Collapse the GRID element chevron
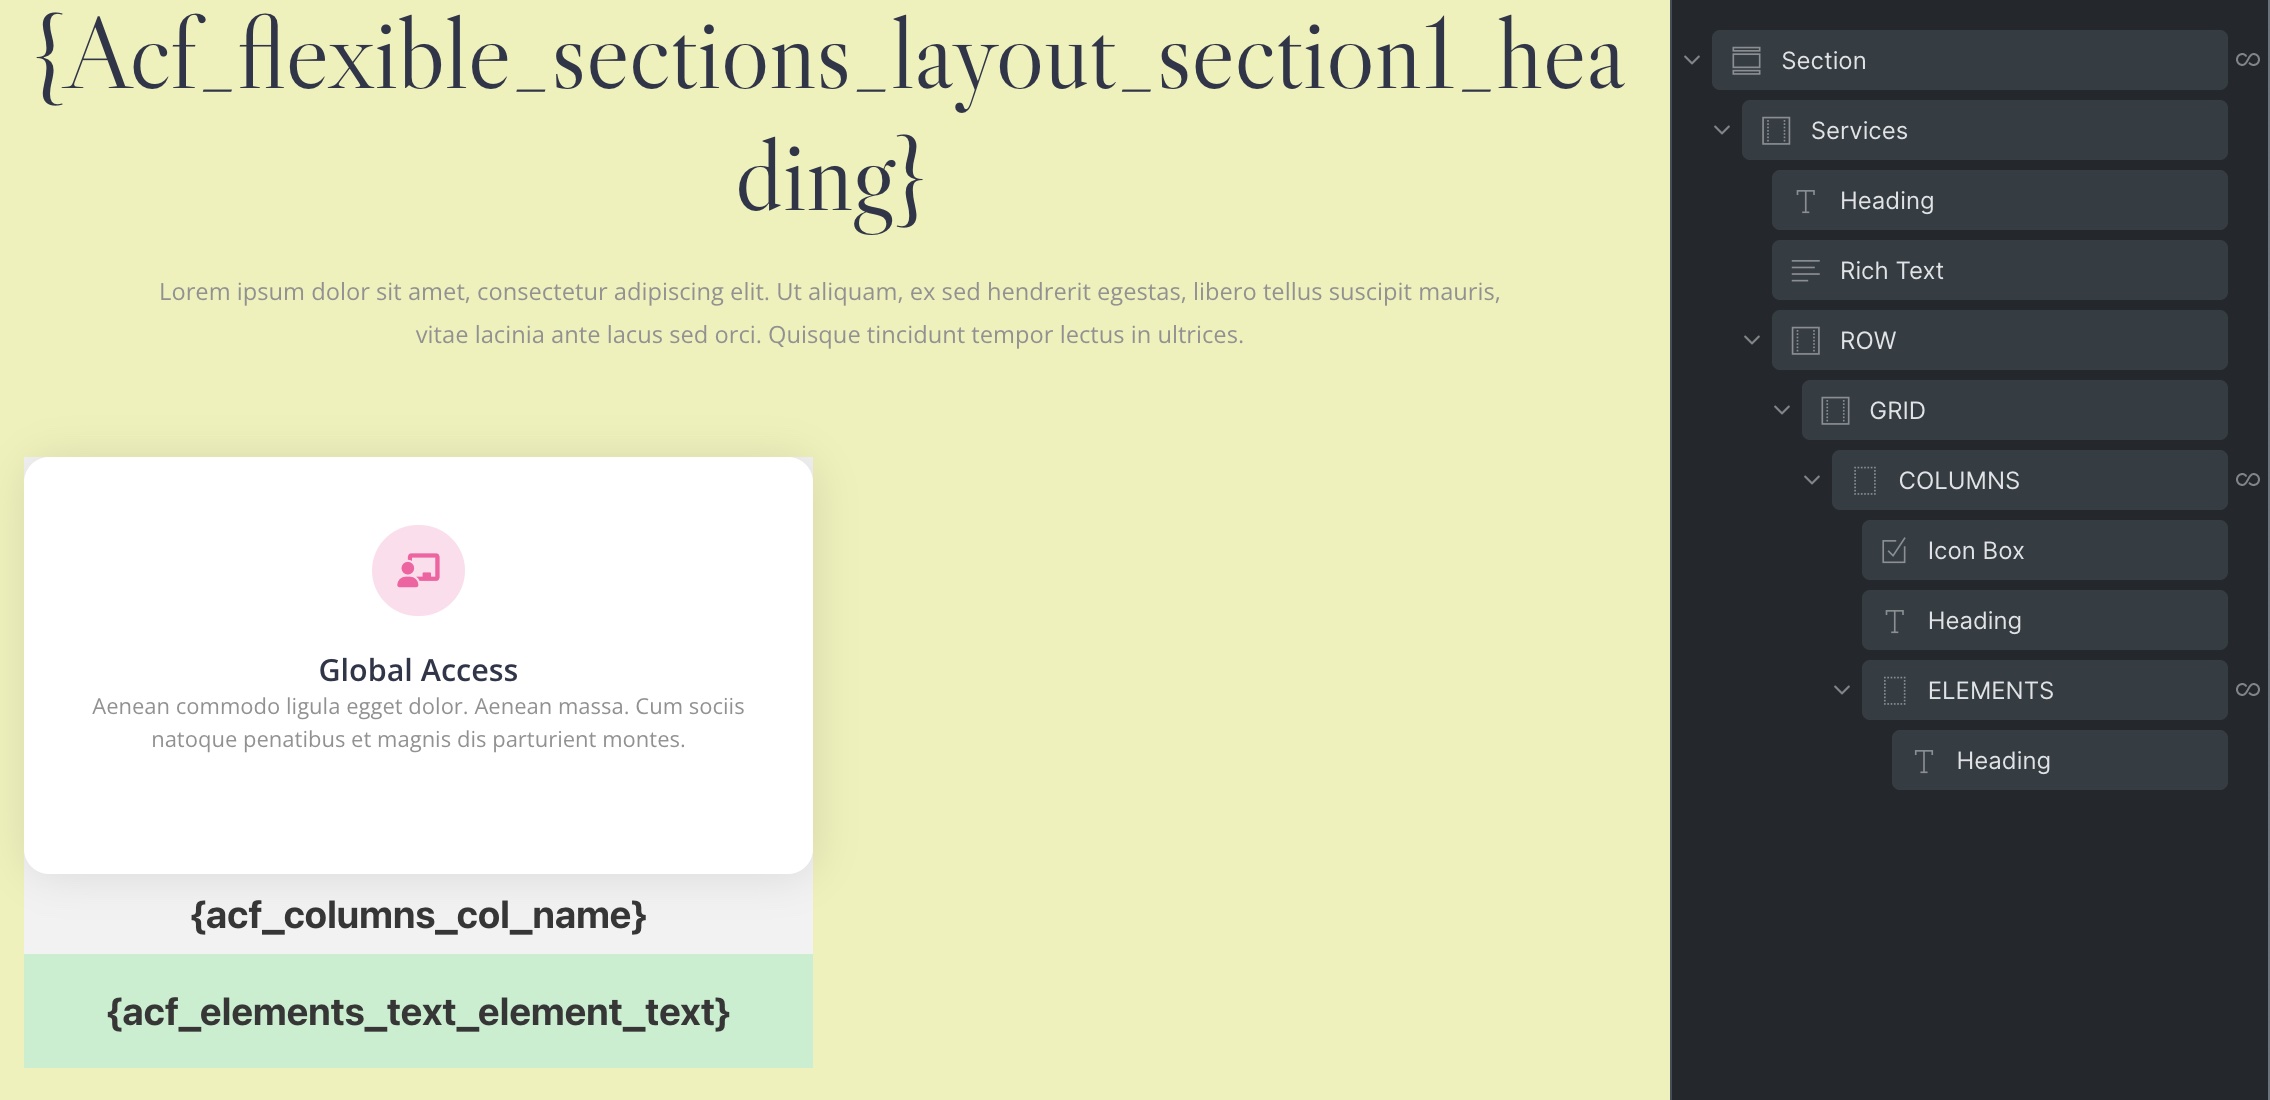This screenshot has width=2270, height=1100. pos(1782,410)
